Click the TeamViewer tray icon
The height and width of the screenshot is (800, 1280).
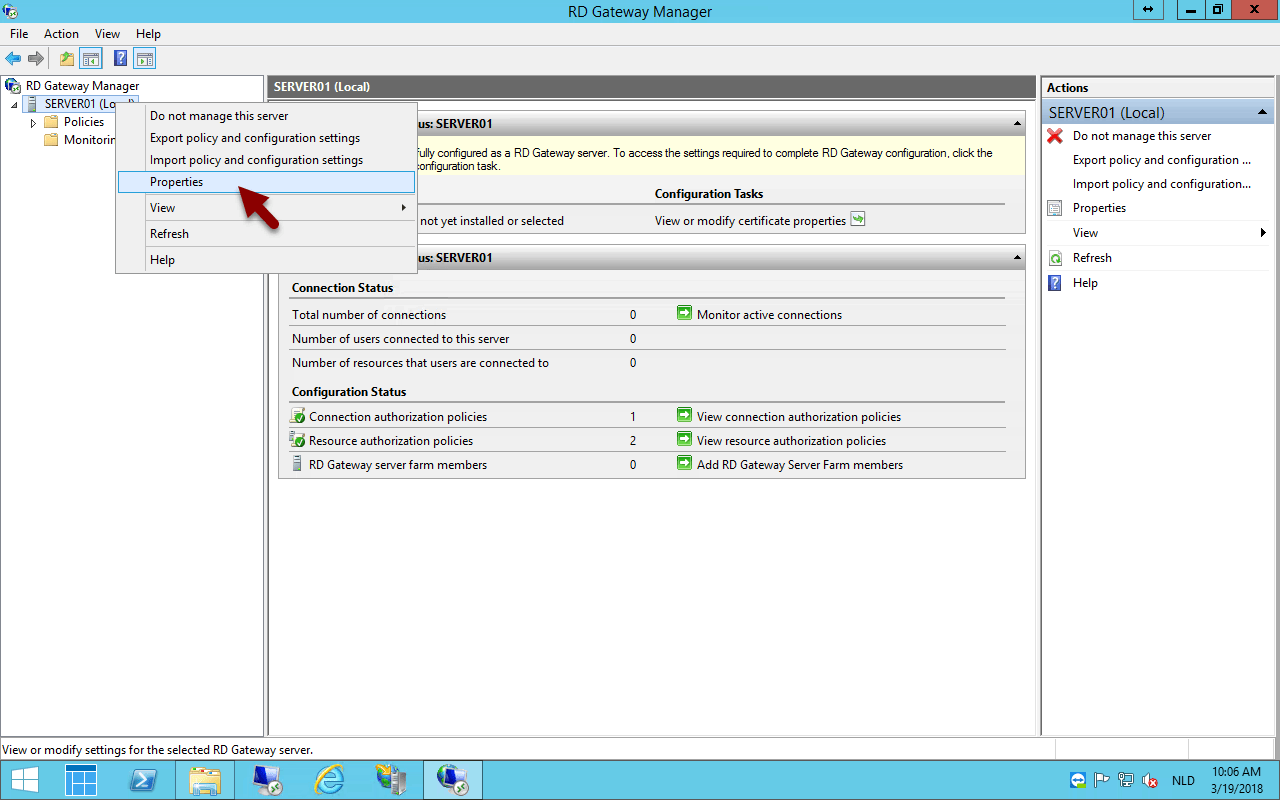pos(1078,780)
